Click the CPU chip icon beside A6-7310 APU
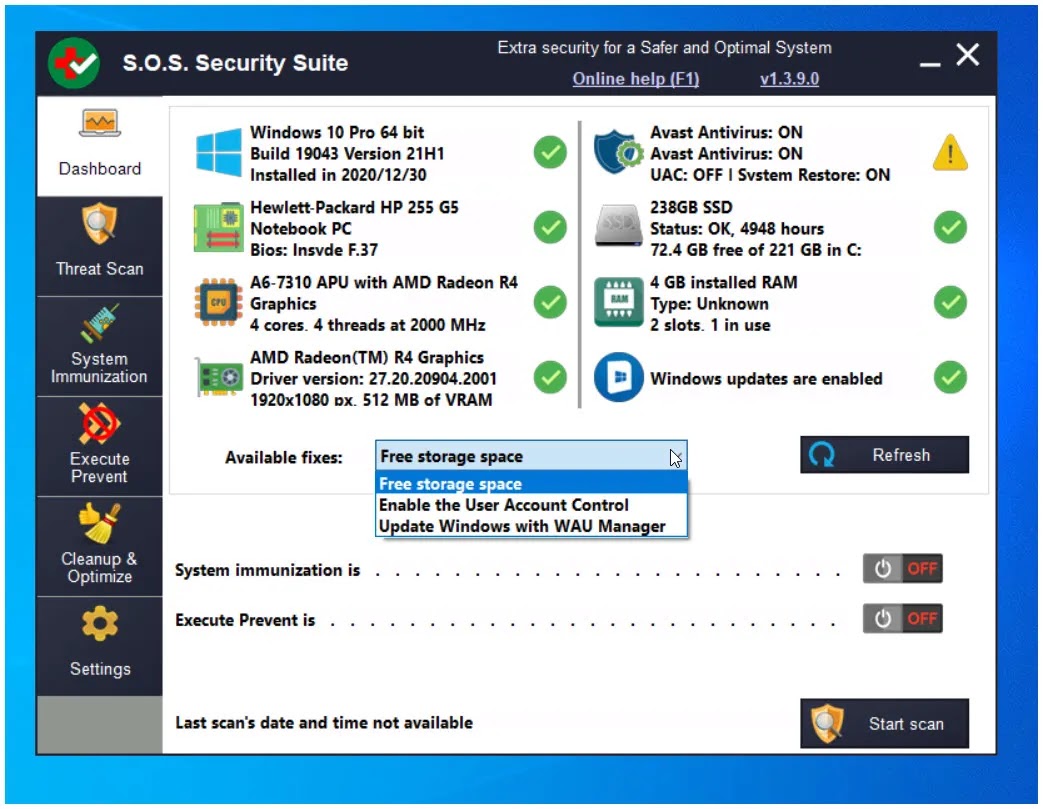The image size is (1043, 809). point(218,303)
